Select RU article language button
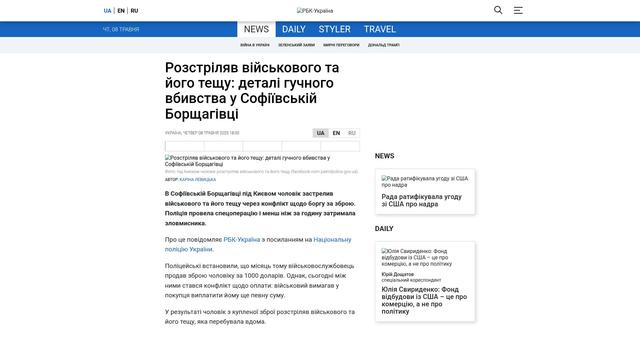The image size is (640, 360). point(352,133)
